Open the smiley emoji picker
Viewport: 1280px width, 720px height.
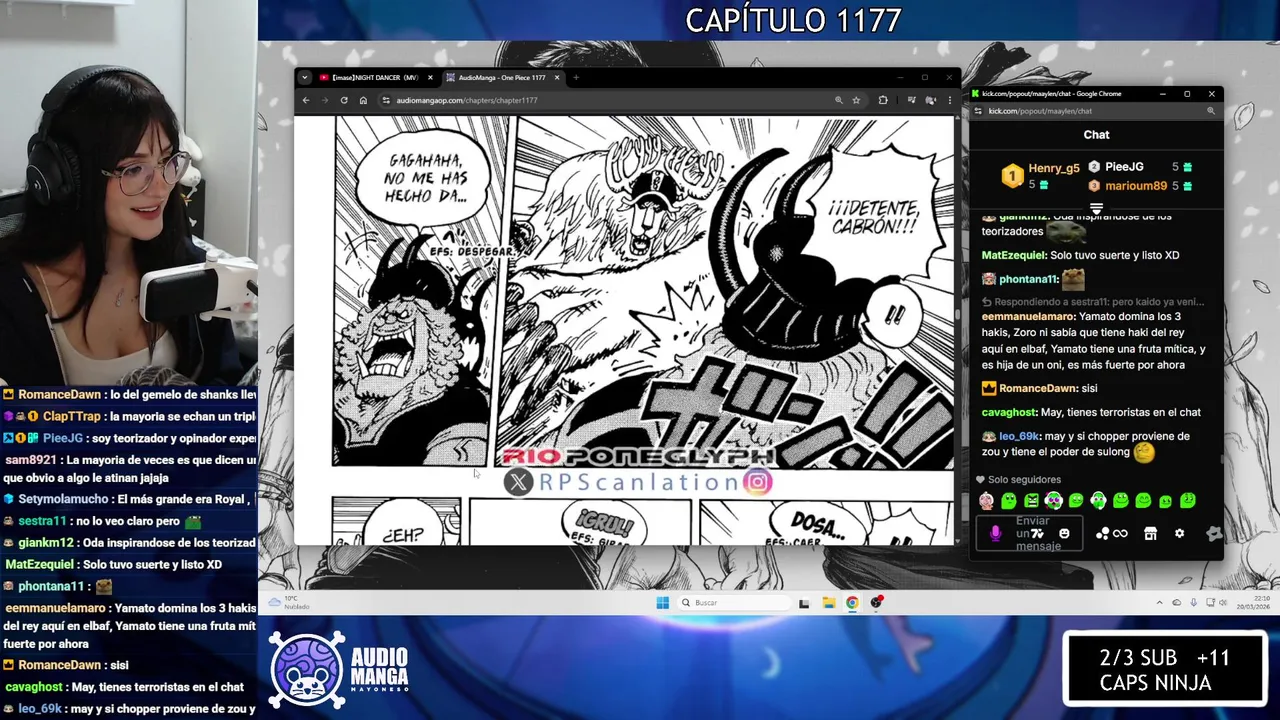pos(1064,534)
